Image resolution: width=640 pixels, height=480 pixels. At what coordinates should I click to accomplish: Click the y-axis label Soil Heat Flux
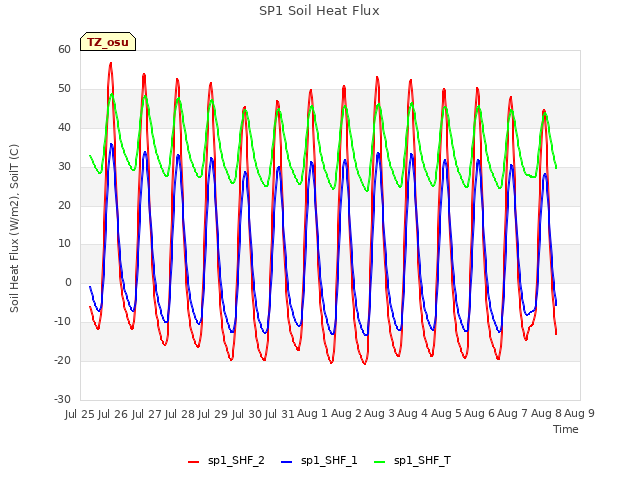(x=14, y=229)
